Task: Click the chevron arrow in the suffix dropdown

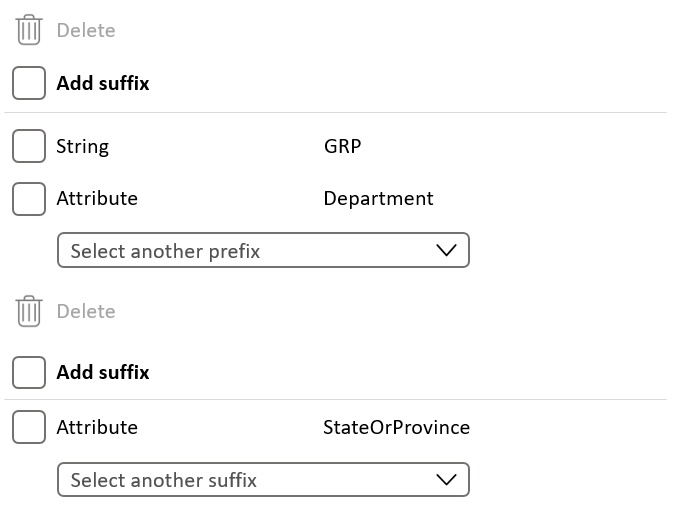Action: coord(446,480)
